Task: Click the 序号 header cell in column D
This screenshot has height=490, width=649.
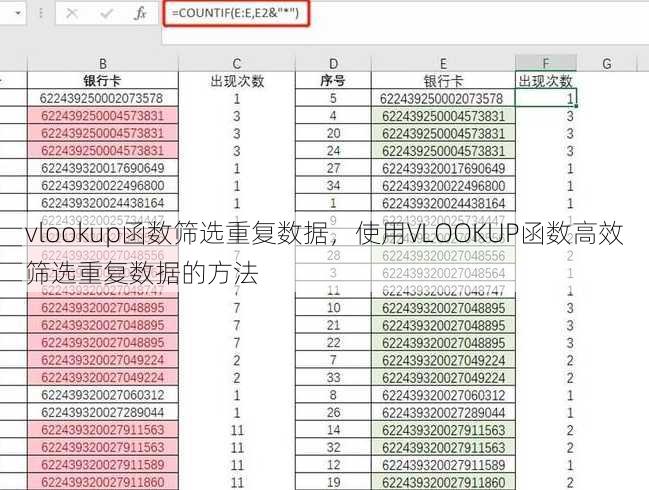Action: point(333,80)
